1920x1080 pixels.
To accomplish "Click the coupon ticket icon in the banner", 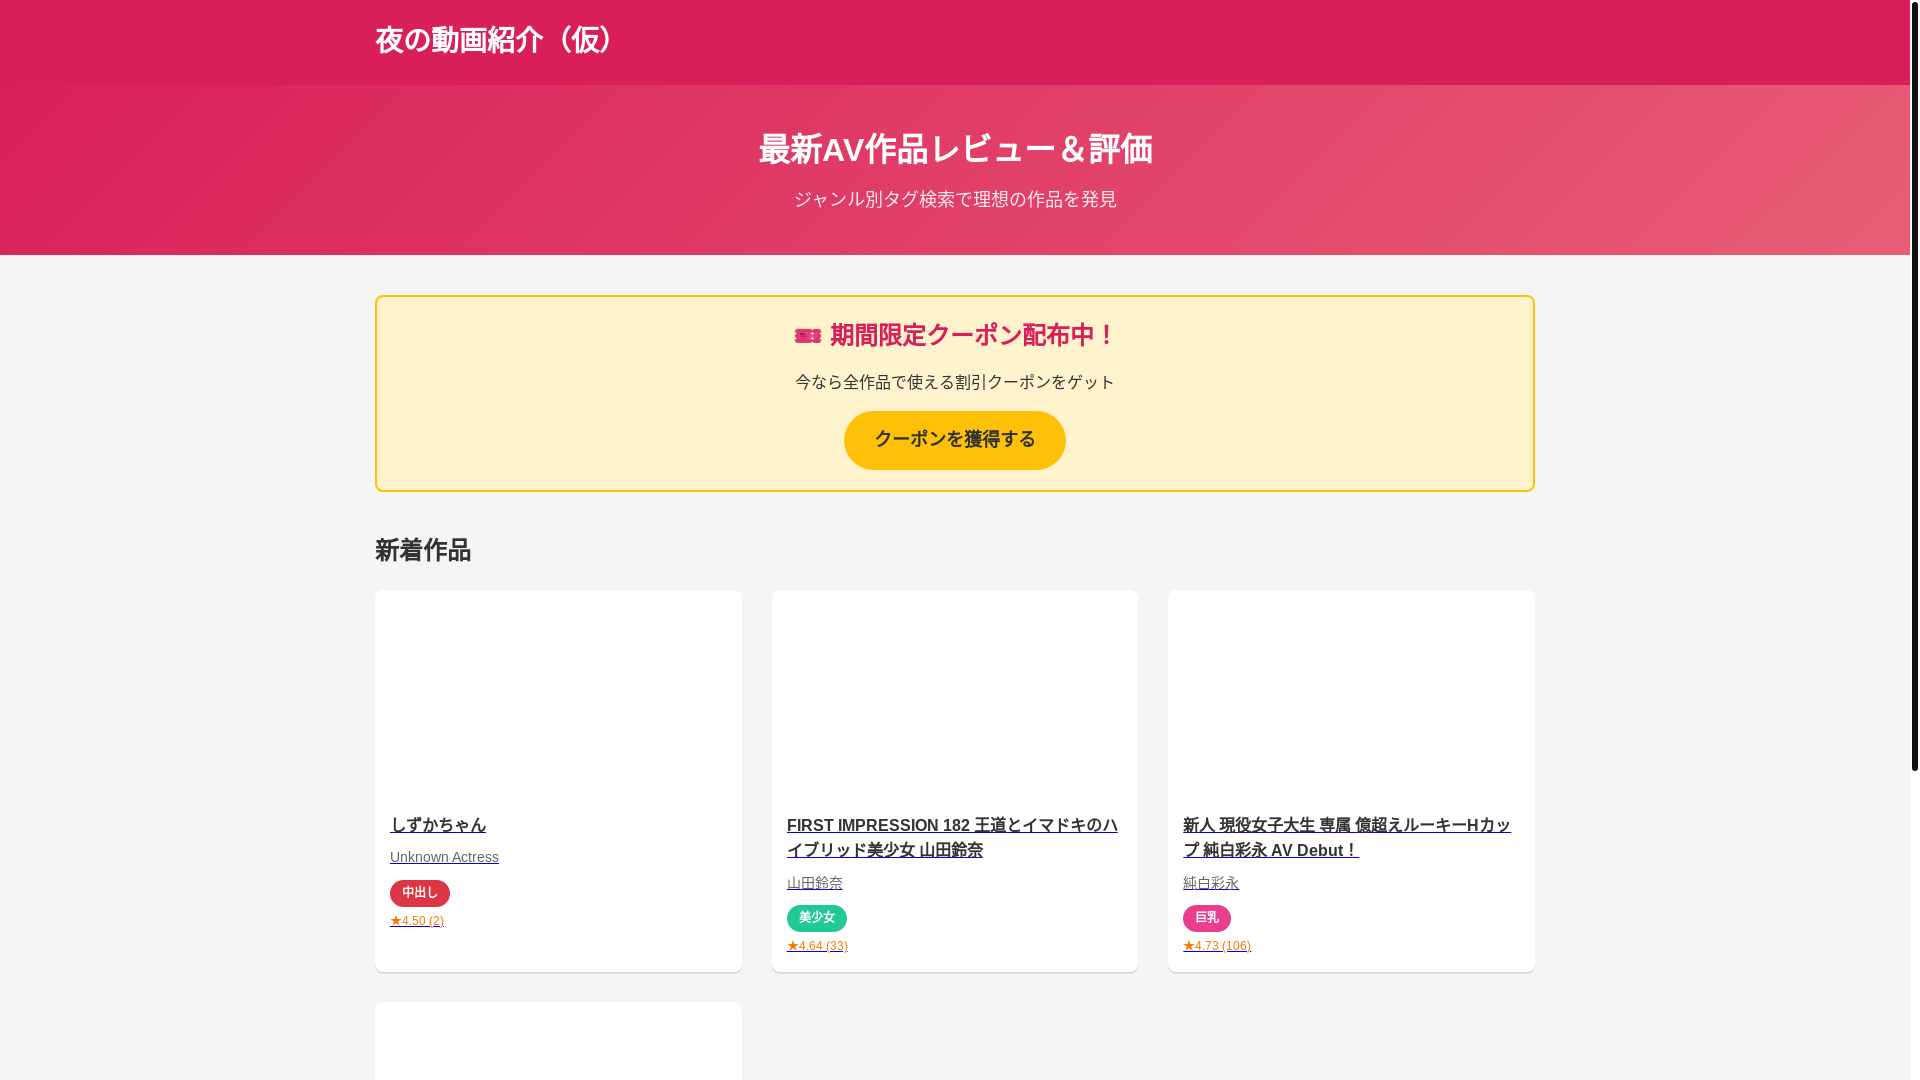I will [807, 336].
